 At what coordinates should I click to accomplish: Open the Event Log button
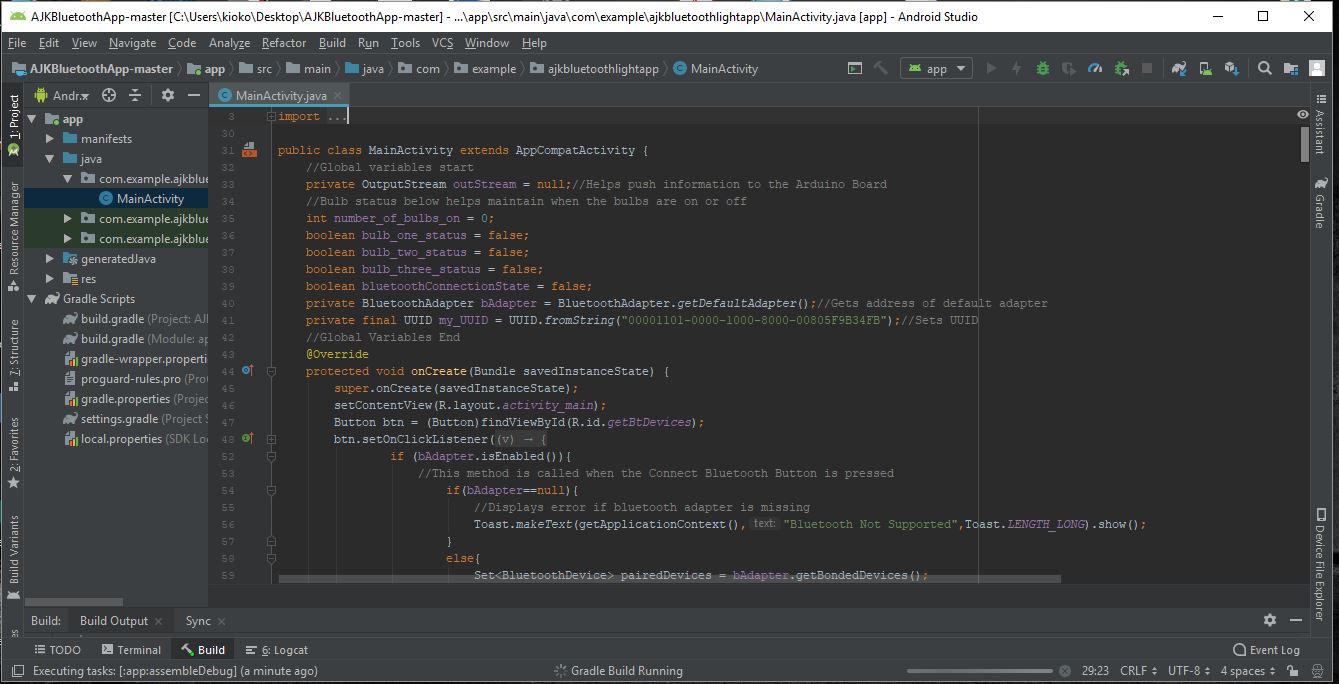tap(1266, 650)
